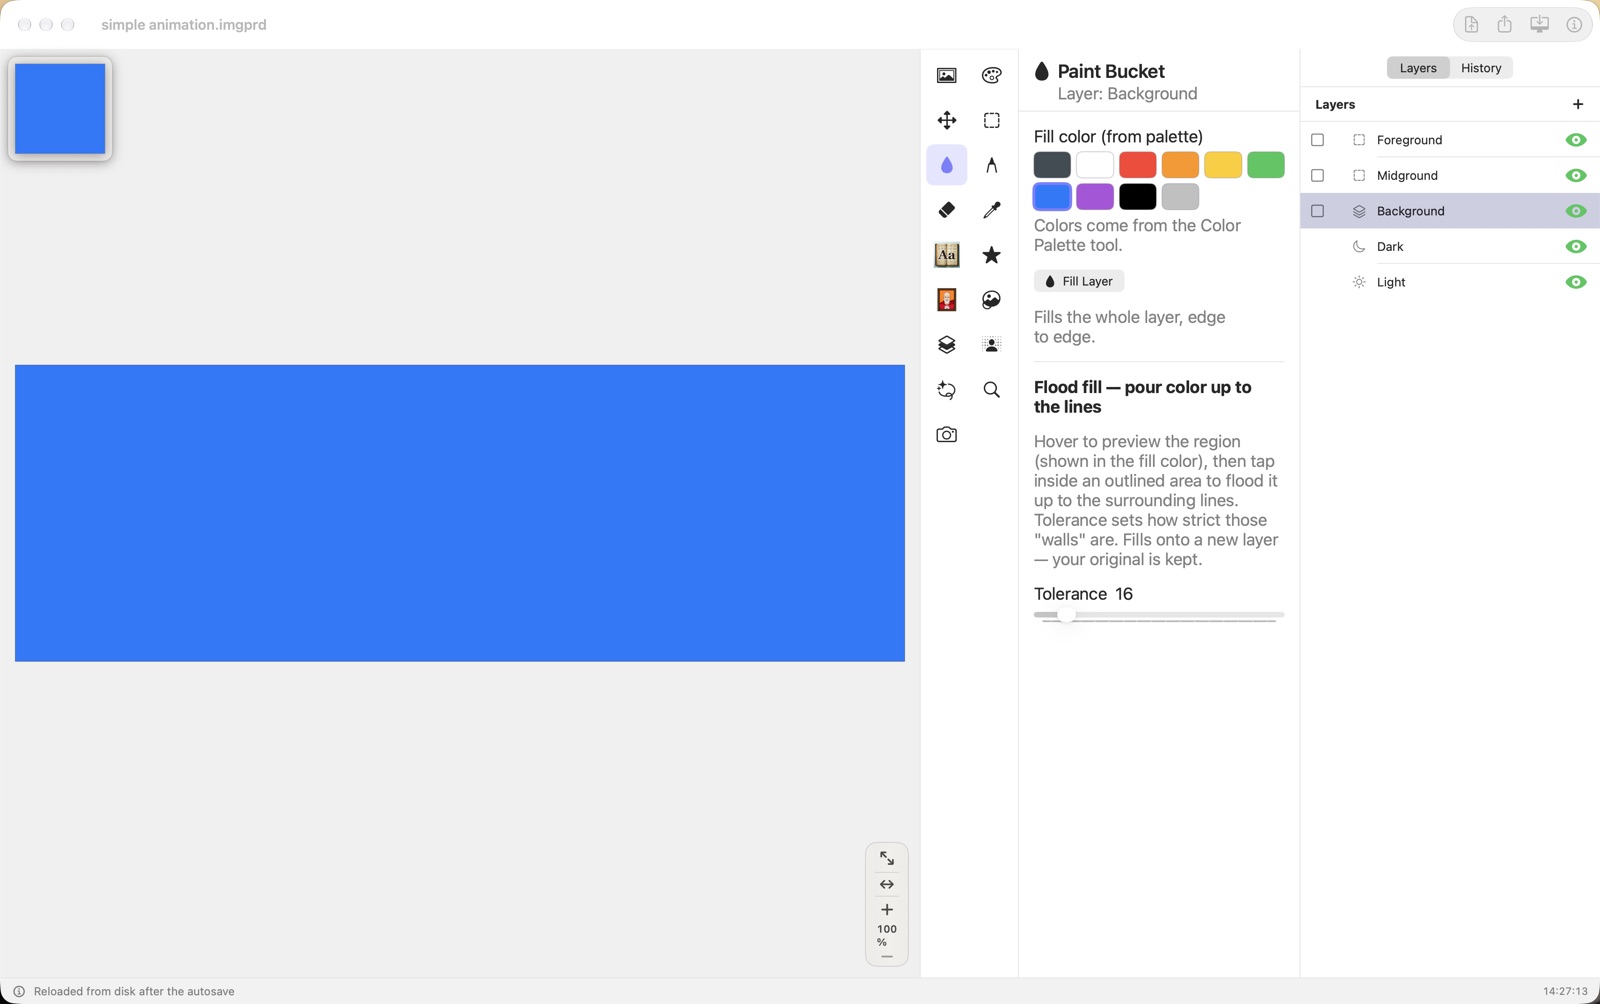
Task: Select the camera snapshot tool
Action: pos(946,435)
